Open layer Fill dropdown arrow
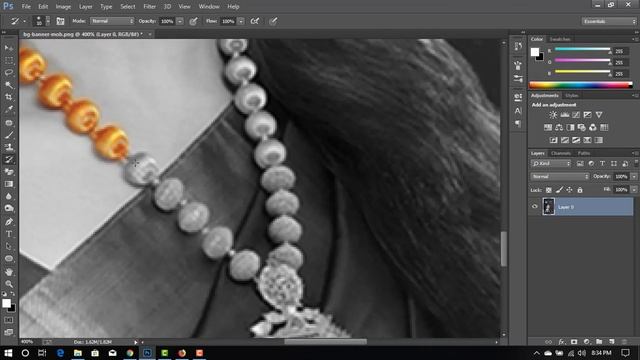640x360 pixels. tap(634, 190)
